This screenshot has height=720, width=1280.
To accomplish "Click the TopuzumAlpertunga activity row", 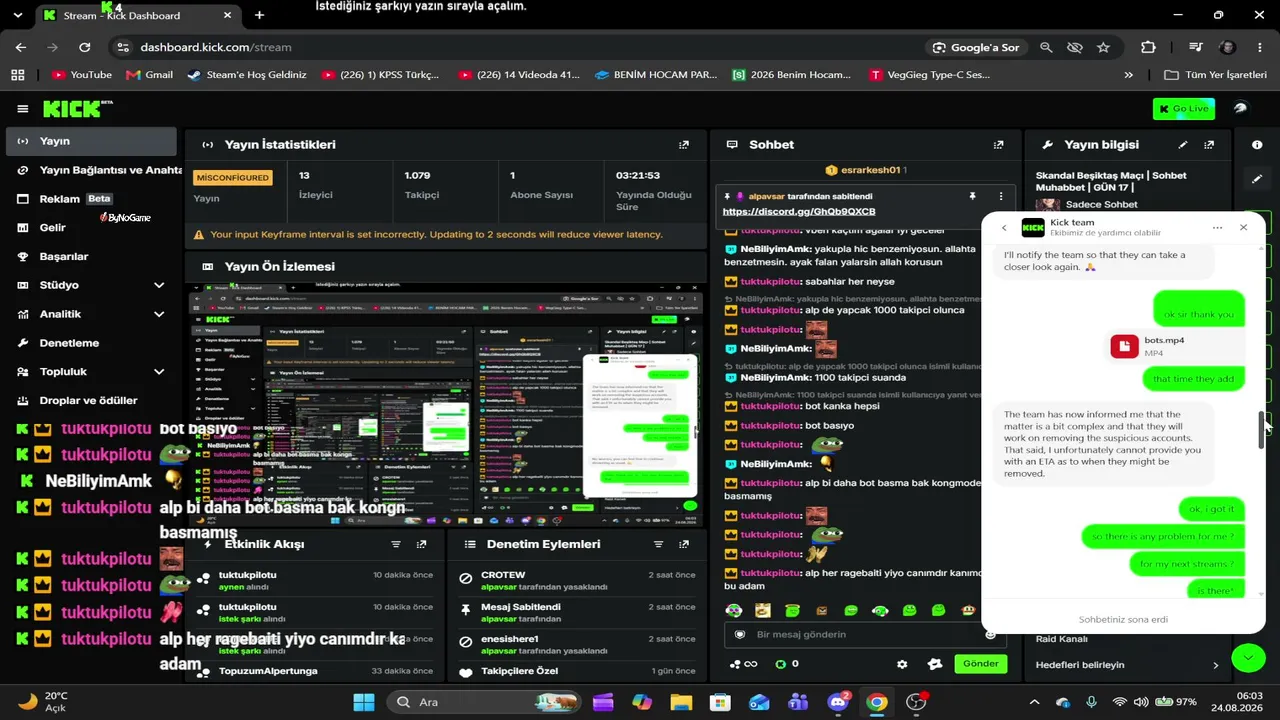I will (x=313, y=671).
